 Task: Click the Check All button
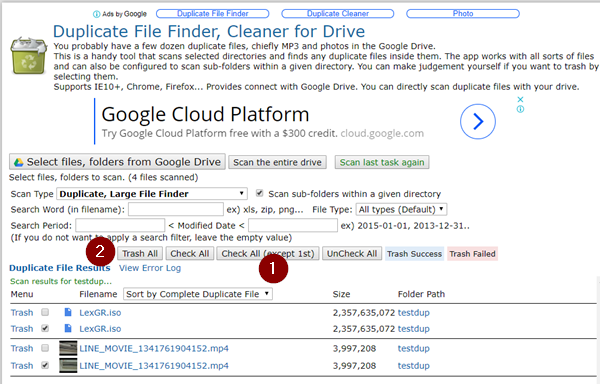coord(190,254)
